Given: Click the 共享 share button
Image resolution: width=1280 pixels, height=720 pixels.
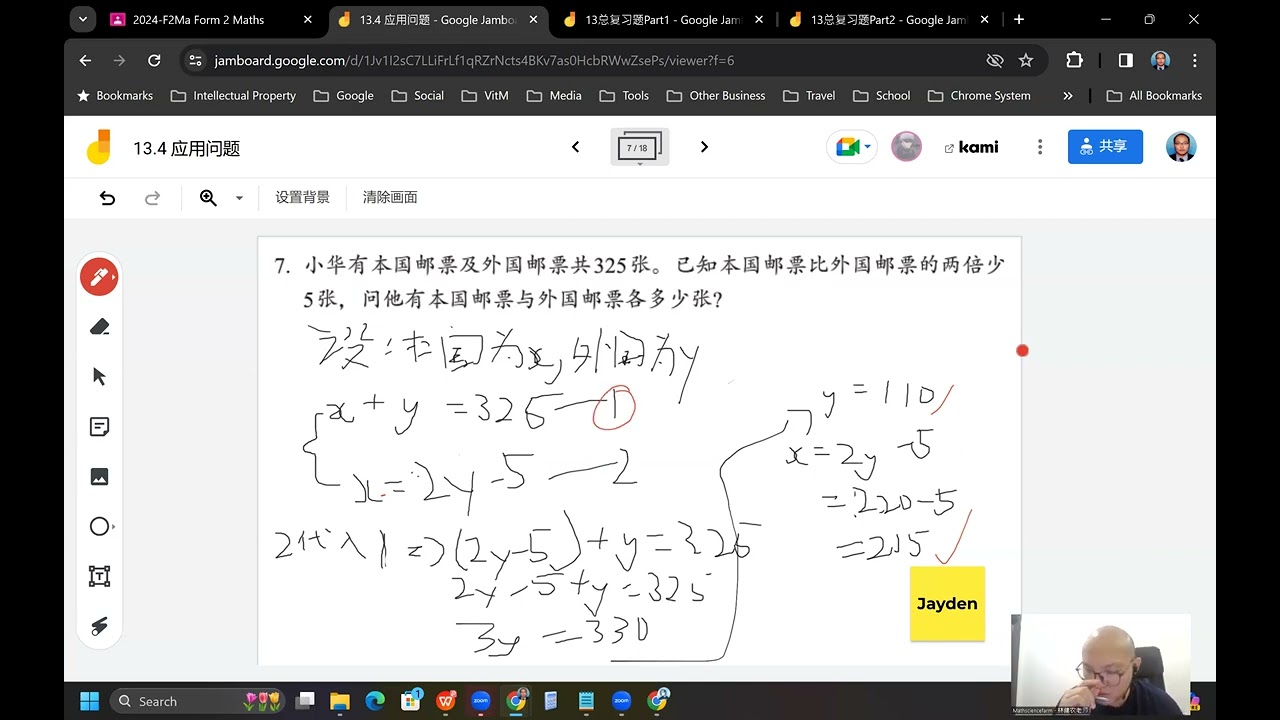Looking at the screenshot, I should tap(1105, 147).
